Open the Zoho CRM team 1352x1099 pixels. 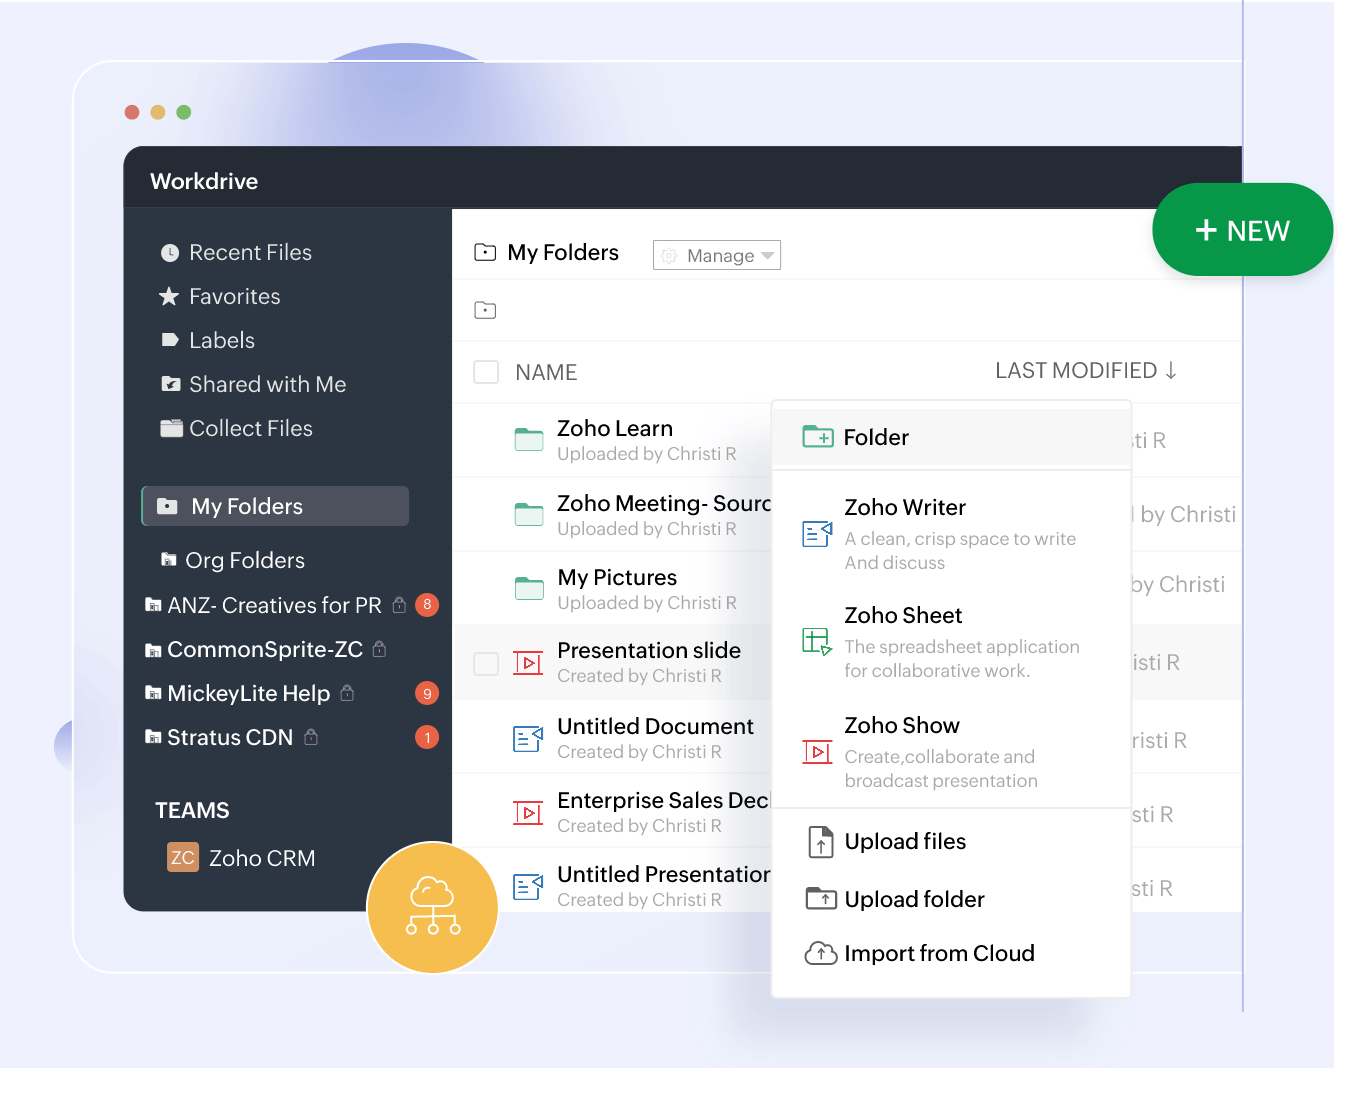[x=262, y=858]
